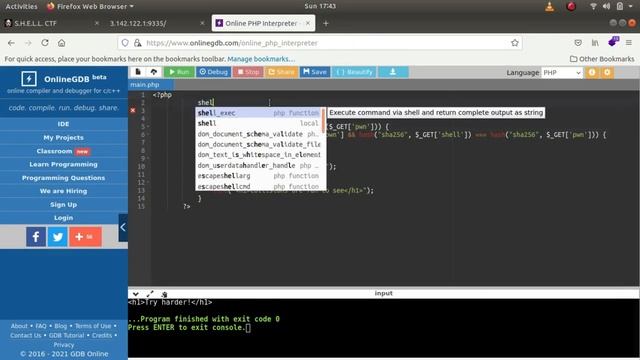The height and width of the screenshot is (360, 640).
Task: Clear the console with the trash icon
Action: pos(164,294)
